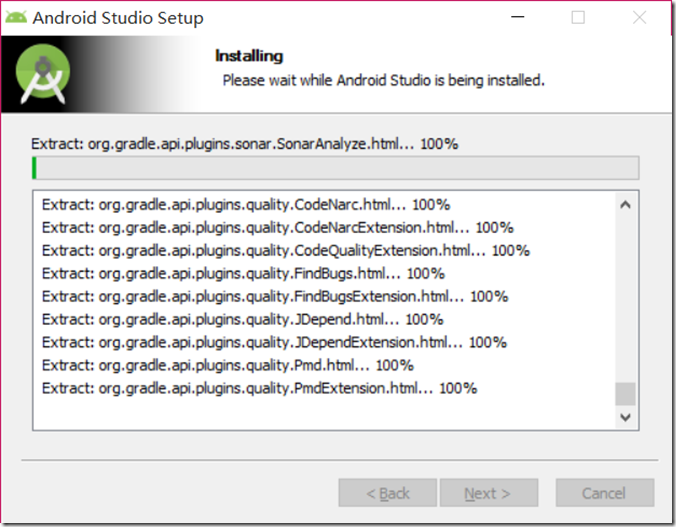Click the scroll down arrow in the log list

(x=625, y=415)
